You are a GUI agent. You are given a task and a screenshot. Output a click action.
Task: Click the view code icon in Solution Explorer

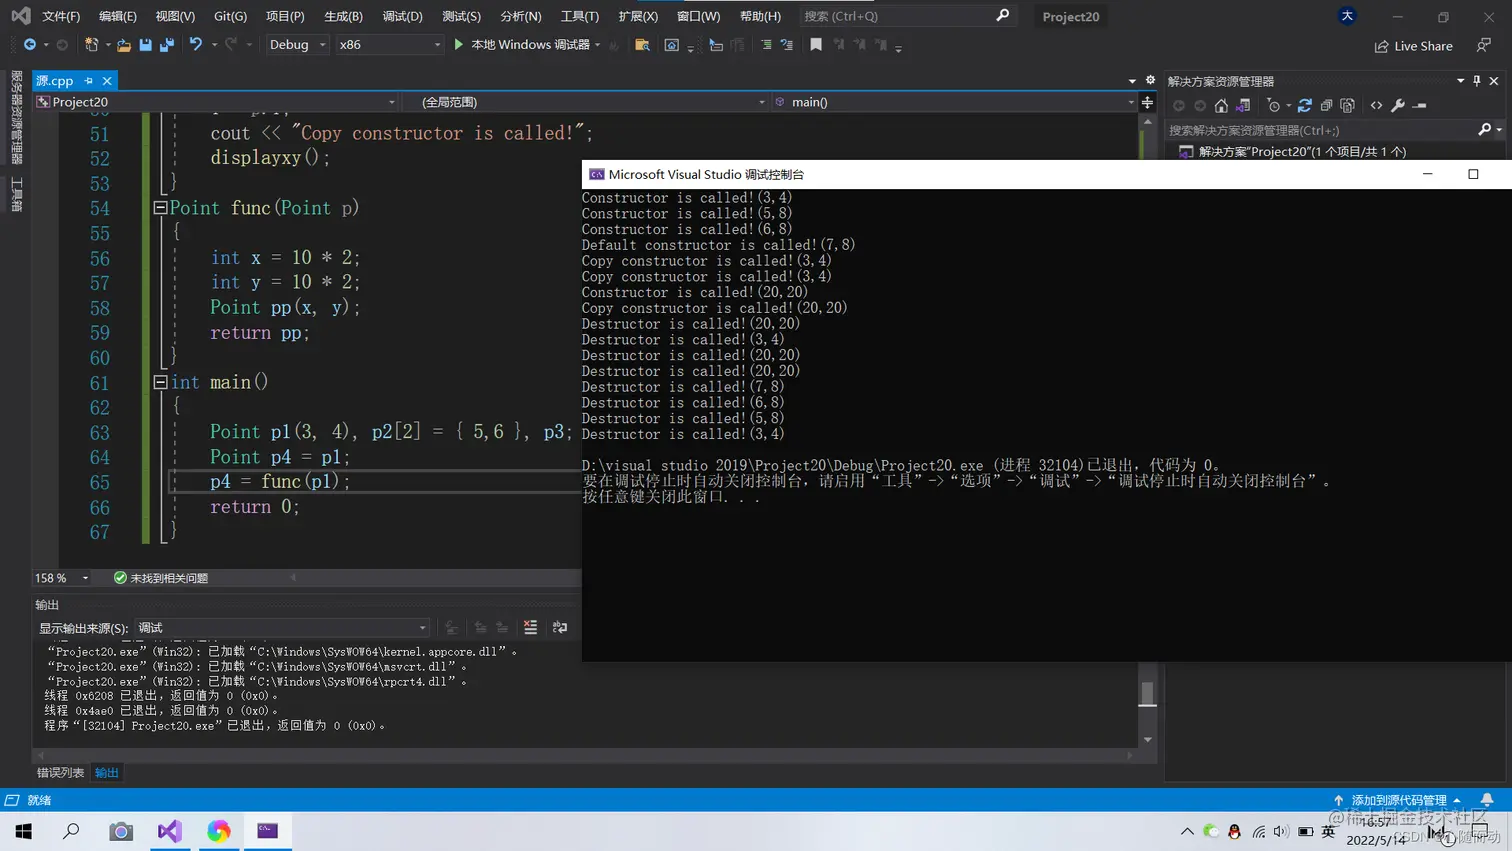[x=1377, y=106]
